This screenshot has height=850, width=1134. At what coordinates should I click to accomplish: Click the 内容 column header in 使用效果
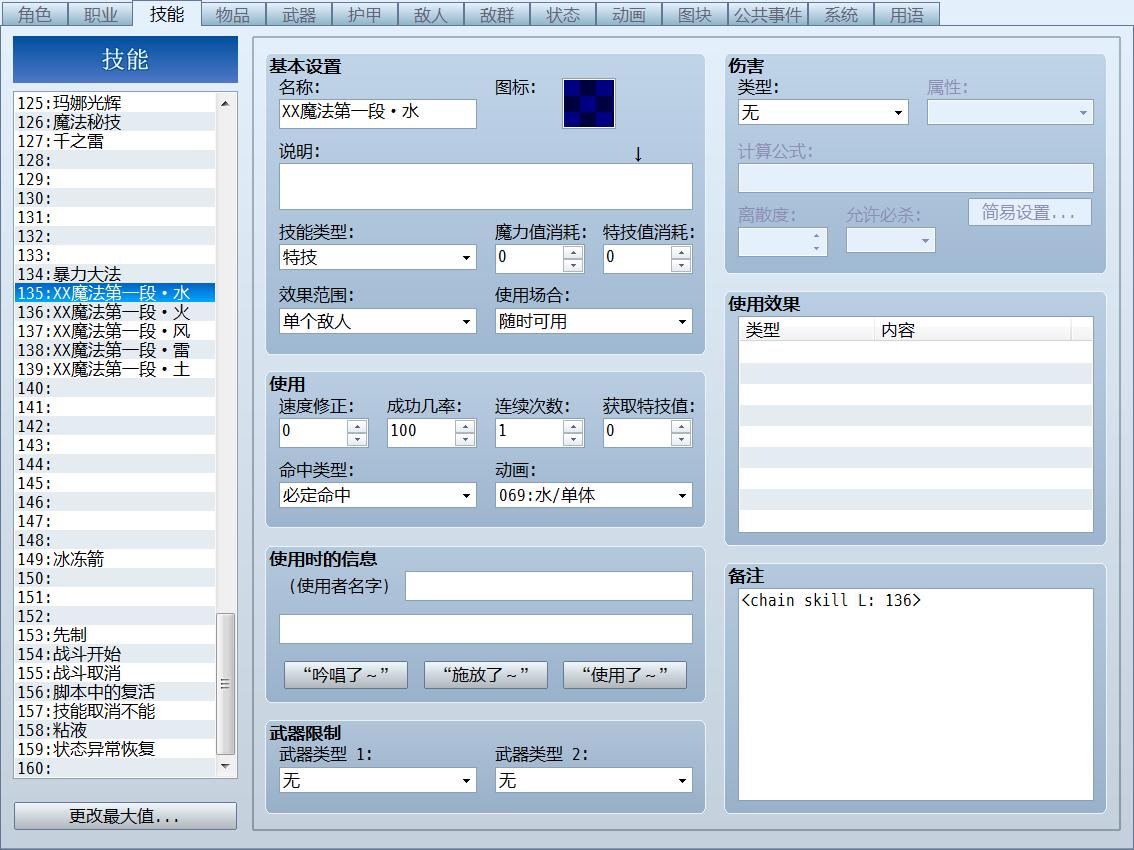973,330
